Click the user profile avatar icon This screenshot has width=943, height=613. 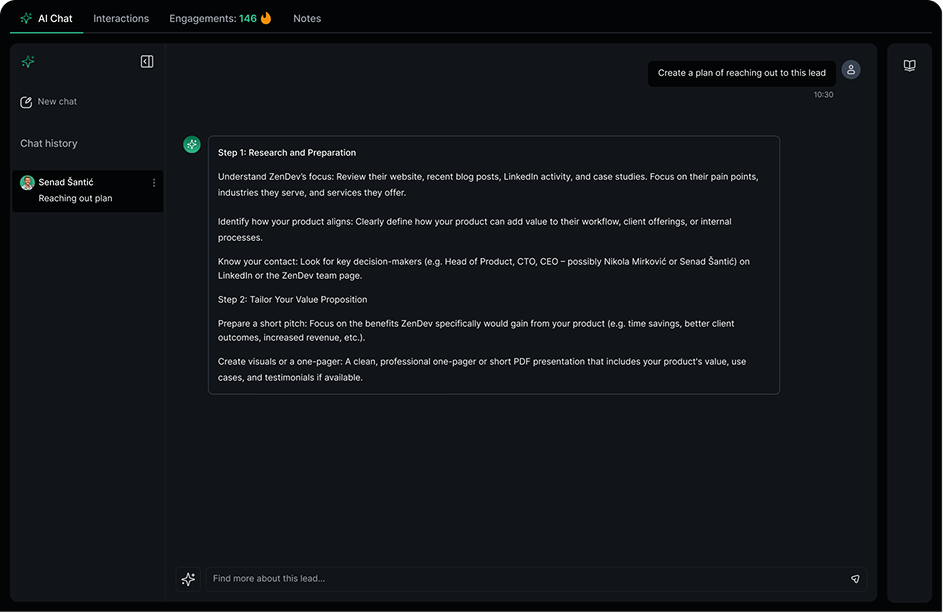coord(851,70)
